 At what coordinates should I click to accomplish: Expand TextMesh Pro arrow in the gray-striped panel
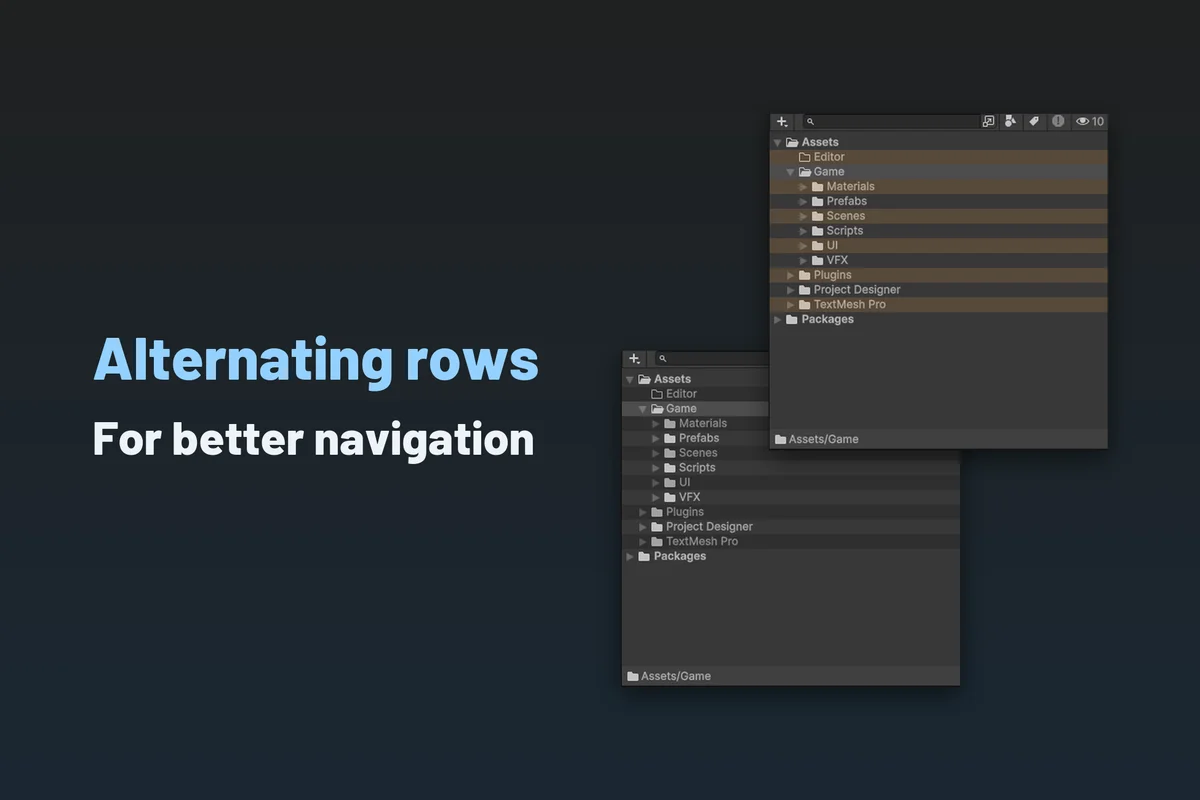coord(643,542)
